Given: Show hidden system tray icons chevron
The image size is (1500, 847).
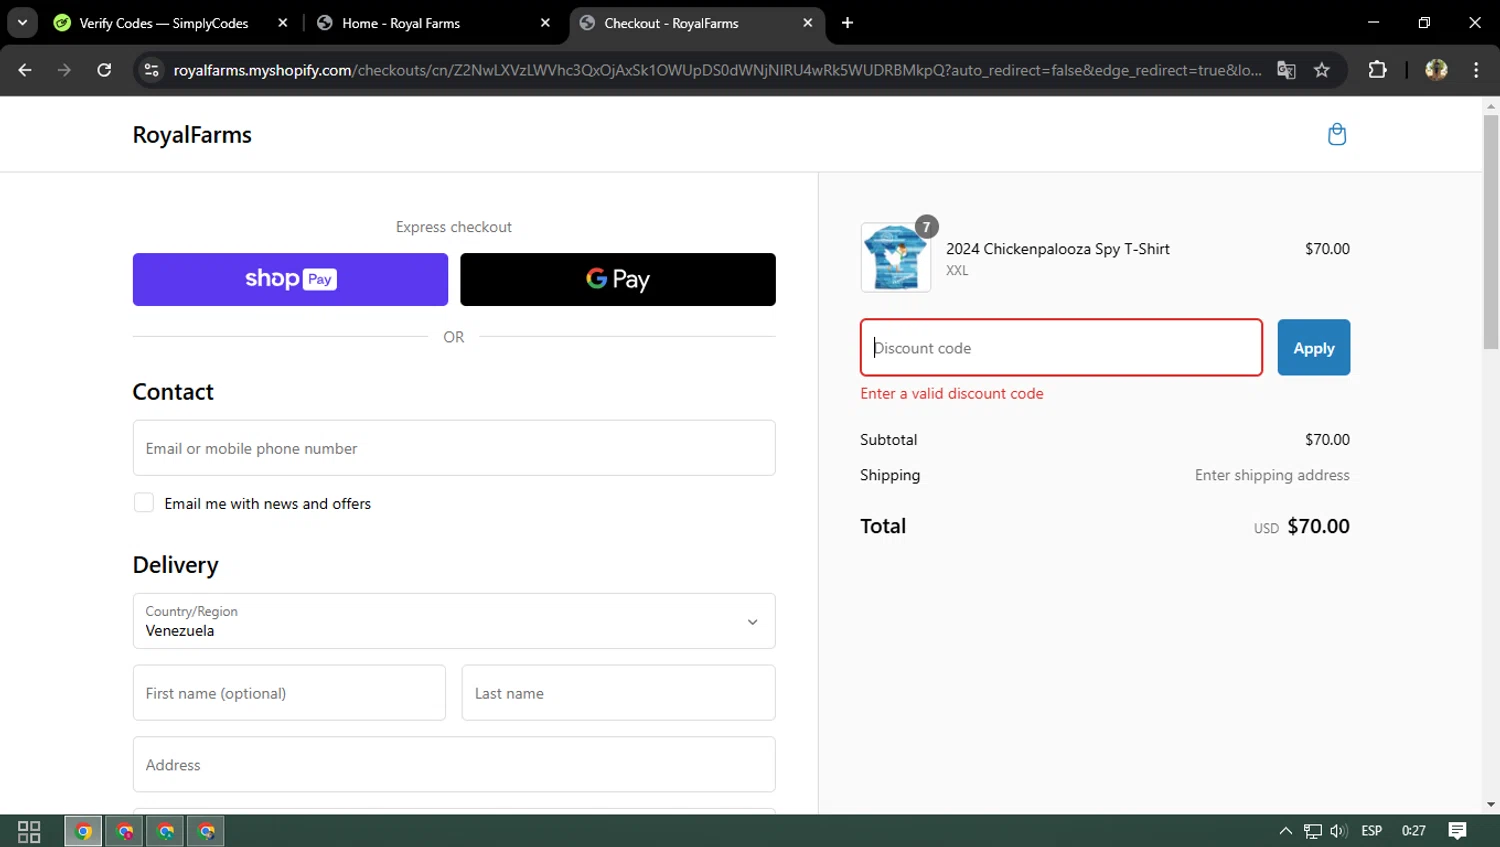Looking at the screenshot, I should click(1285, 831).
